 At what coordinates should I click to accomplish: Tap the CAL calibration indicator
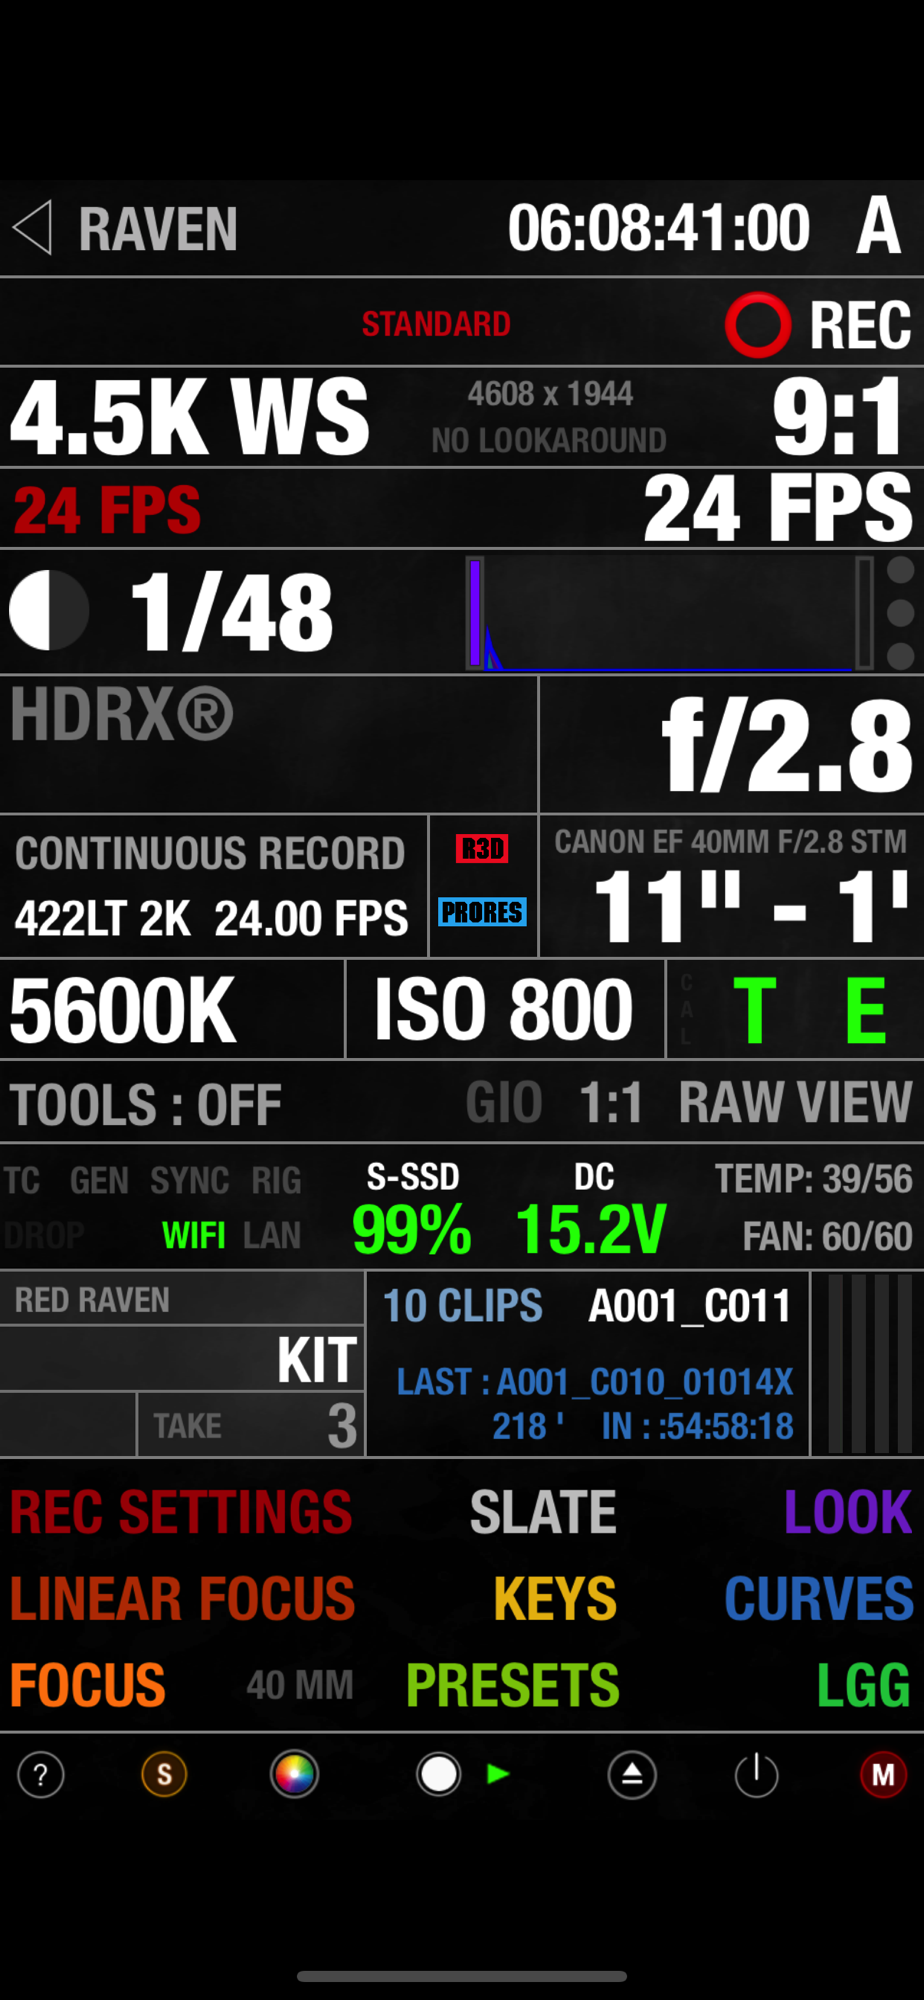click(686, 1010)
